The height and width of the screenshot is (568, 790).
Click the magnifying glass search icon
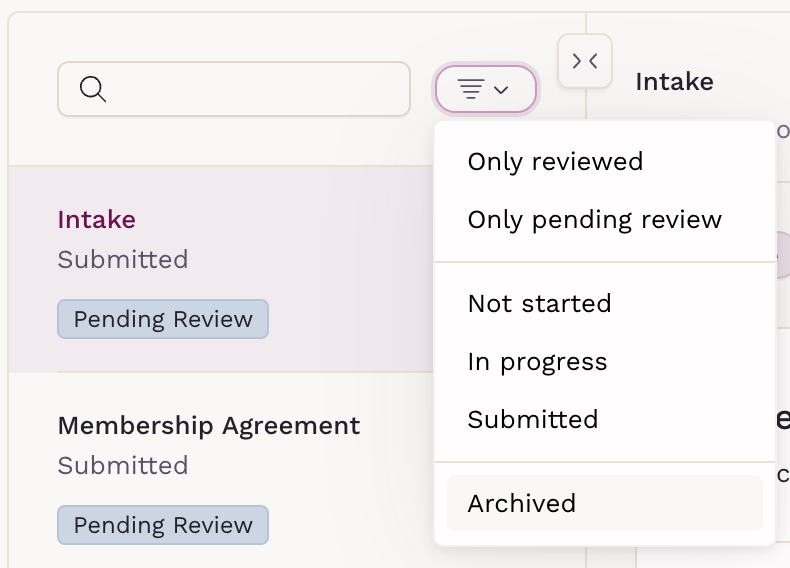[93, 89]
